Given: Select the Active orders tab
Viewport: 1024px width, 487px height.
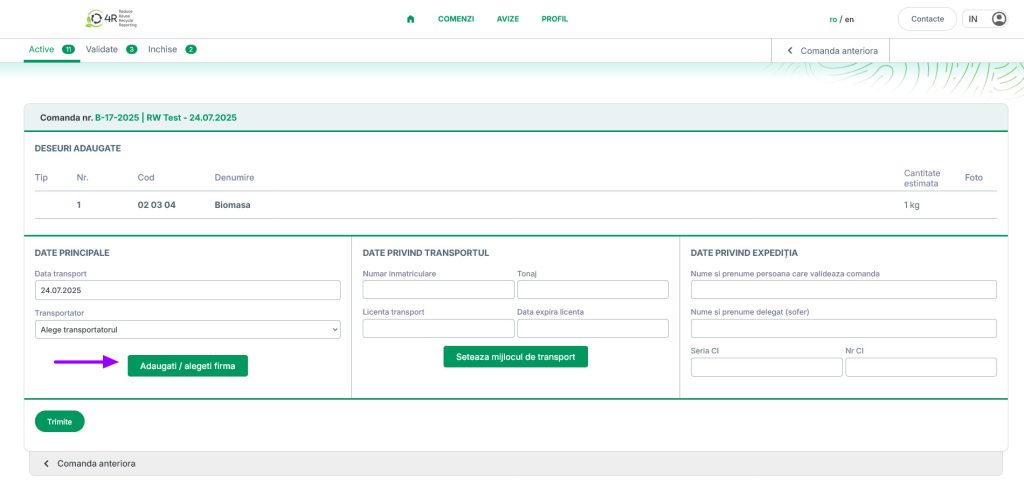Looking at the screenshot, I should 42,49.
